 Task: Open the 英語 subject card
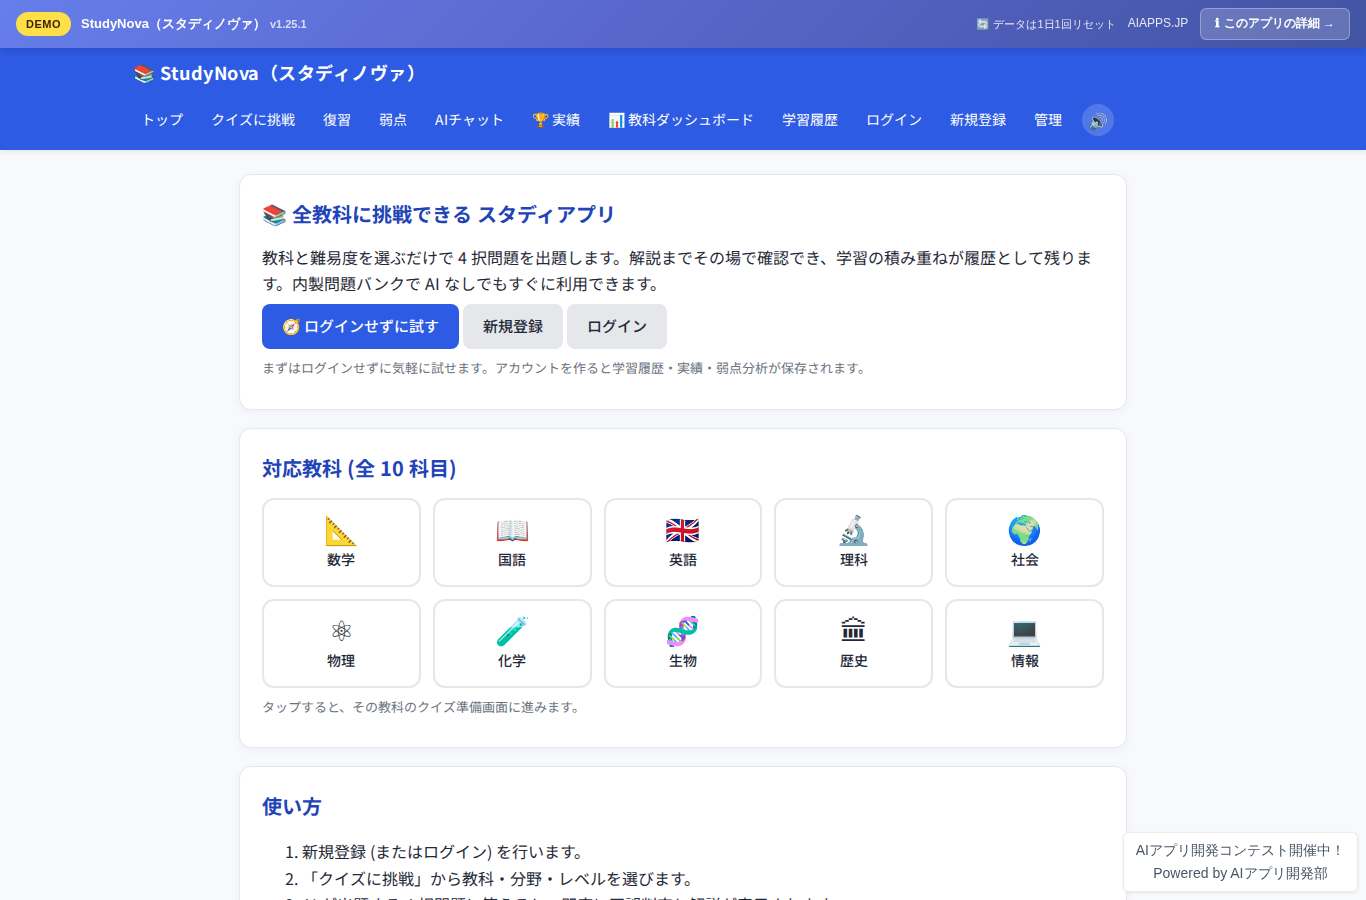[683, 542]
